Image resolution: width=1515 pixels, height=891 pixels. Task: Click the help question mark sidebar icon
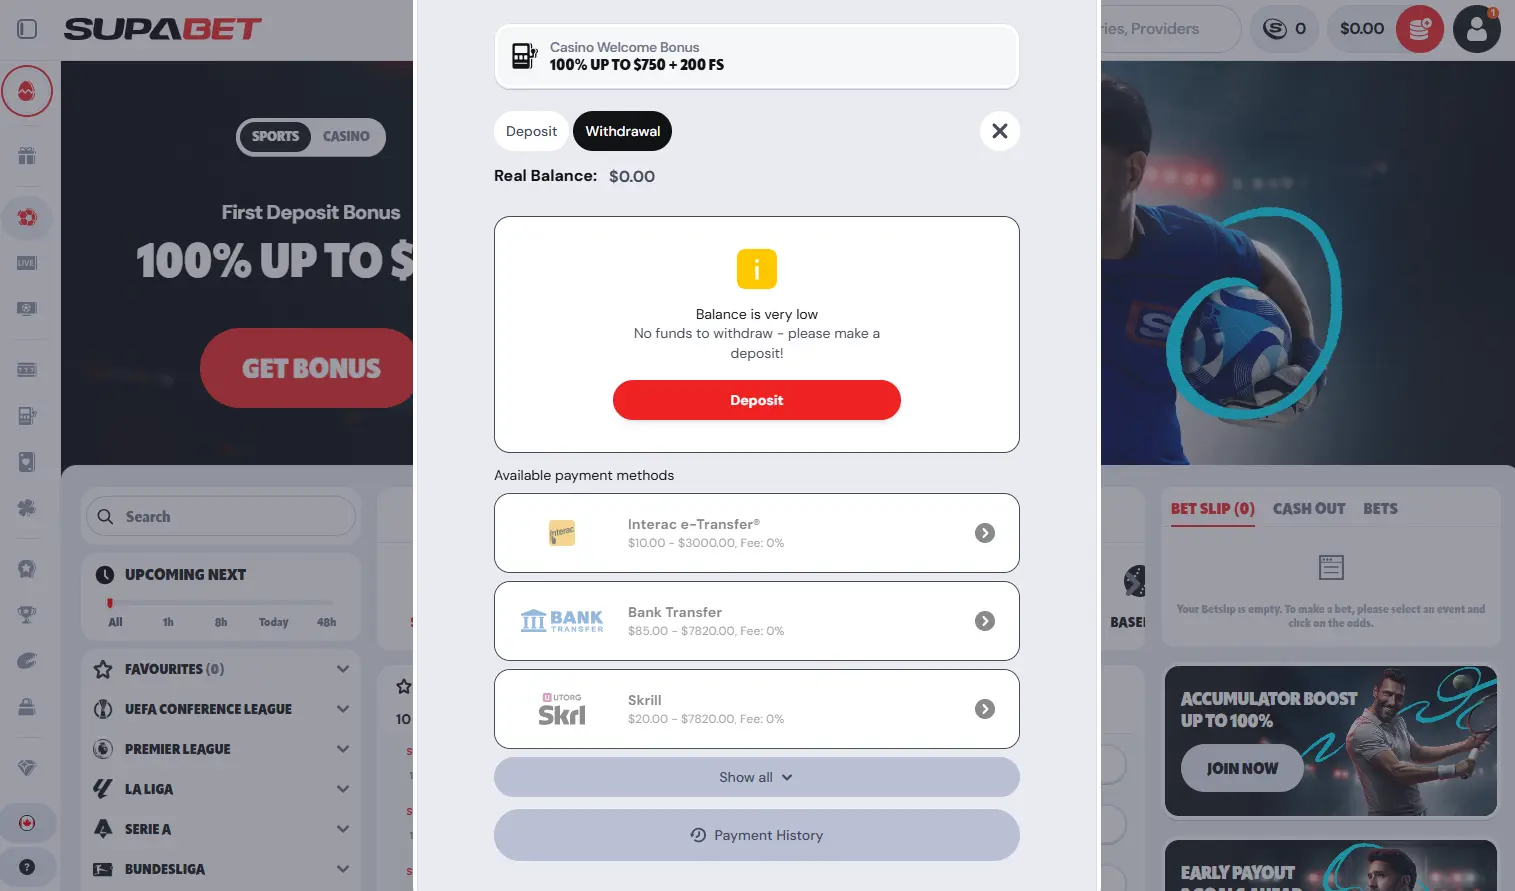[27, 867]
